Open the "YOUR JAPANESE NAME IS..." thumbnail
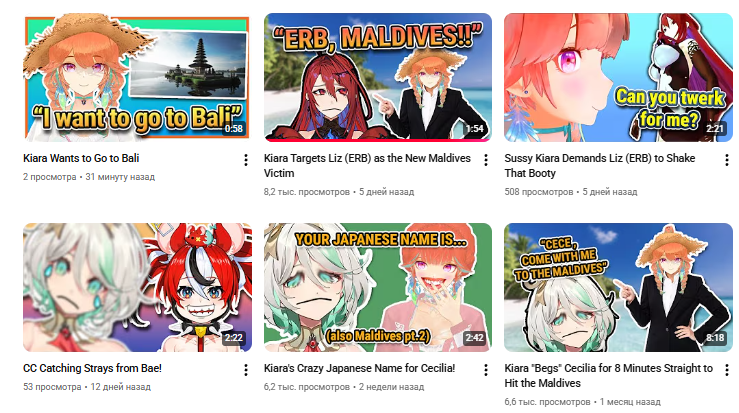Viewport: 739px width, 413px height. click(378, 287)
